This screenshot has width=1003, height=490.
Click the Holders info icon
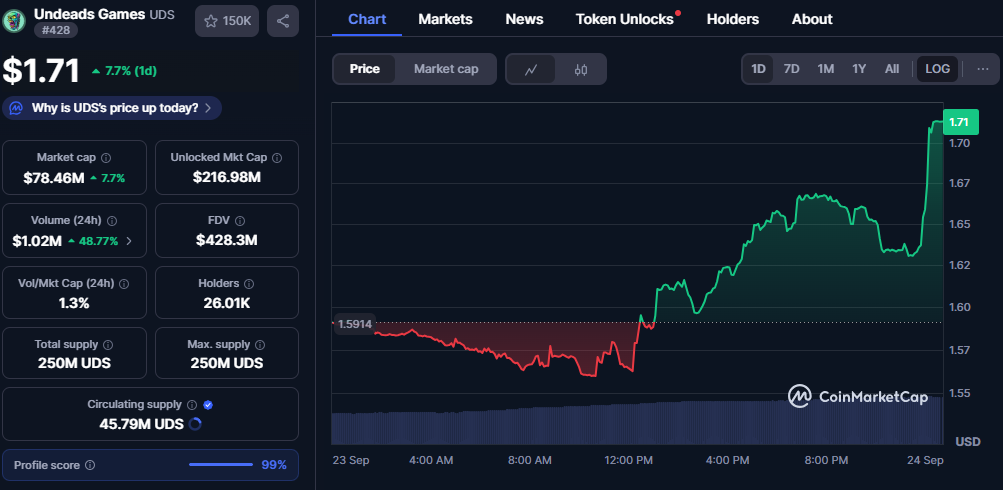click(250, 283)
